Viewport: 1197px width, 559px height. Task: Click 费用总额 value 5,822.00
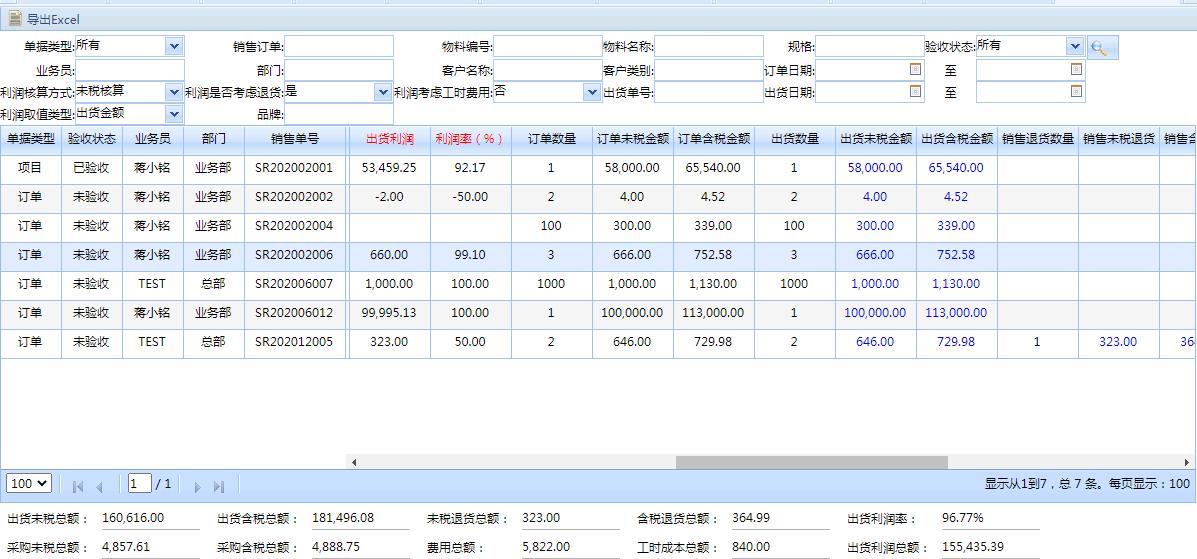(x=546, y=548)
